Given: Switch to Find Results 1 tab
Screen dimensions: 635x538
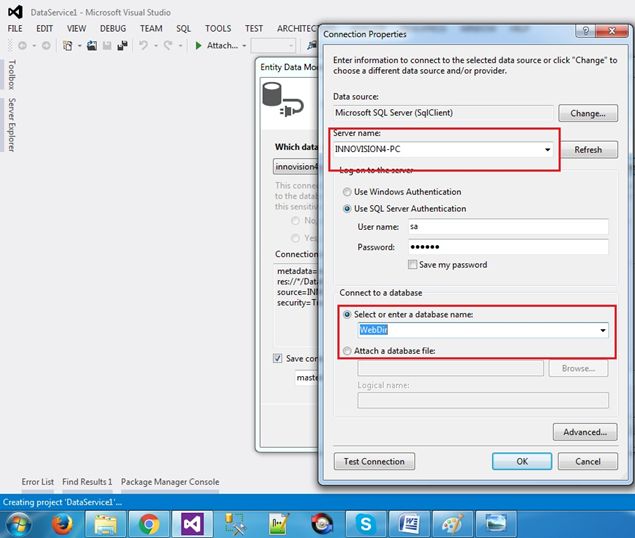Looking at the screenshot, I should (87, 482).
